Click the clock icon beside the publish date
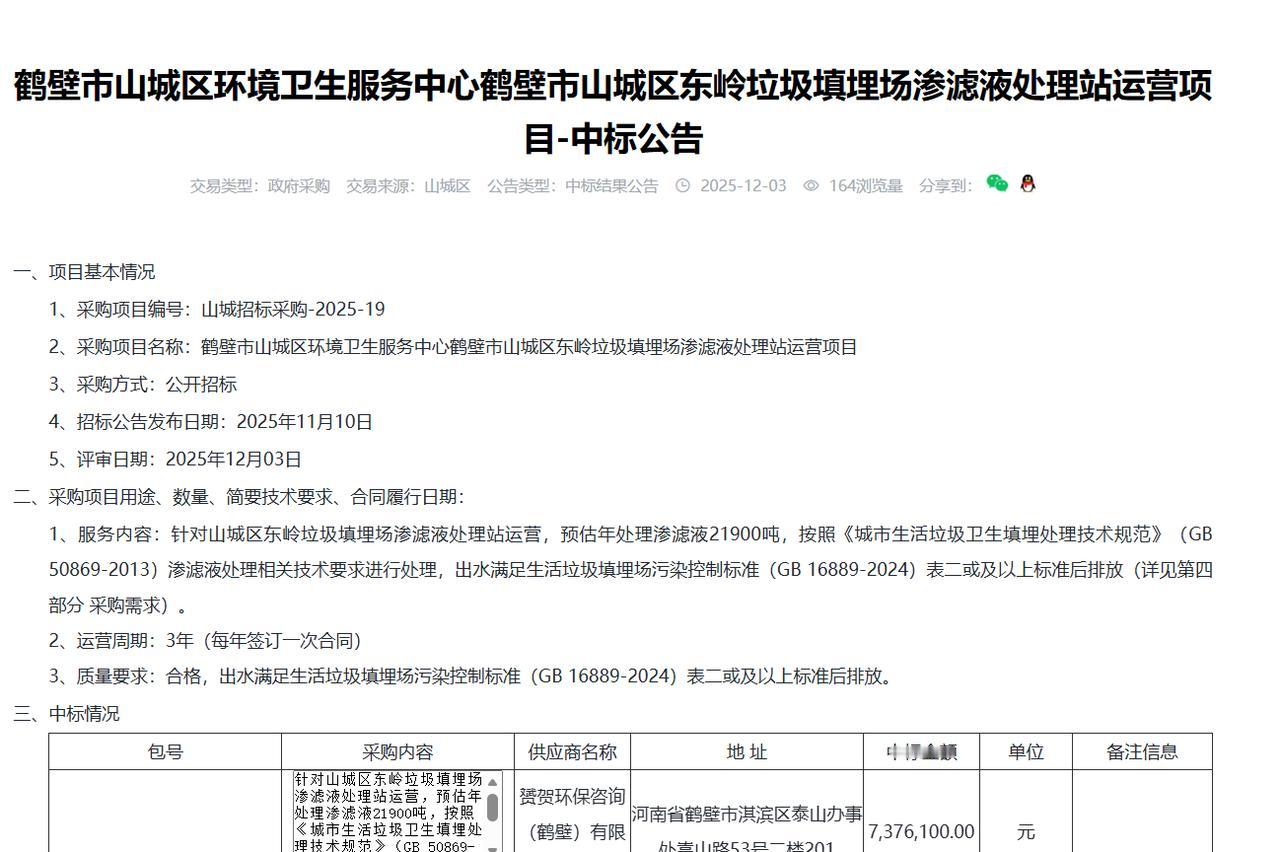Screen dimensions: 1280x852 [x=684, y=185]
